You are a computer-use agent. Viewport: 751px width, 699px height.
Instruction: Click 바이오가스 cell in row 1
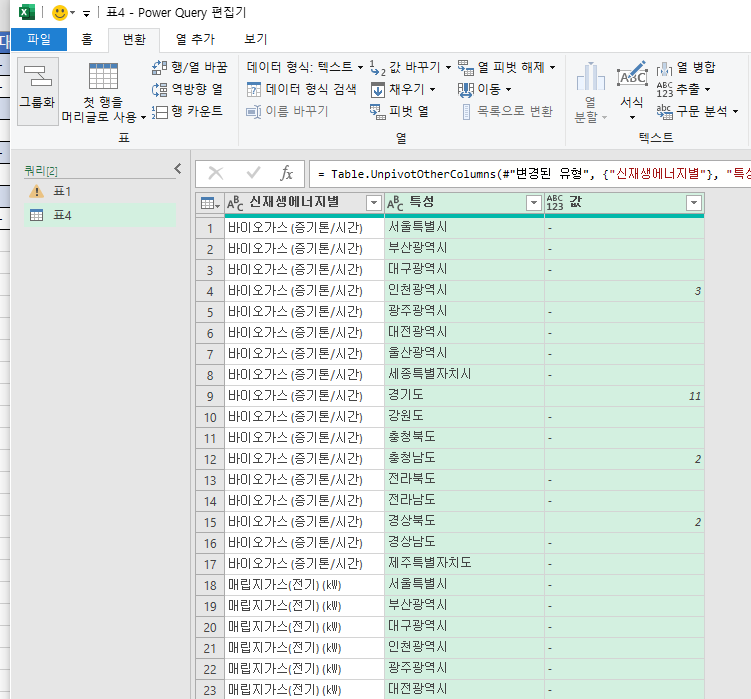point(304,228)
